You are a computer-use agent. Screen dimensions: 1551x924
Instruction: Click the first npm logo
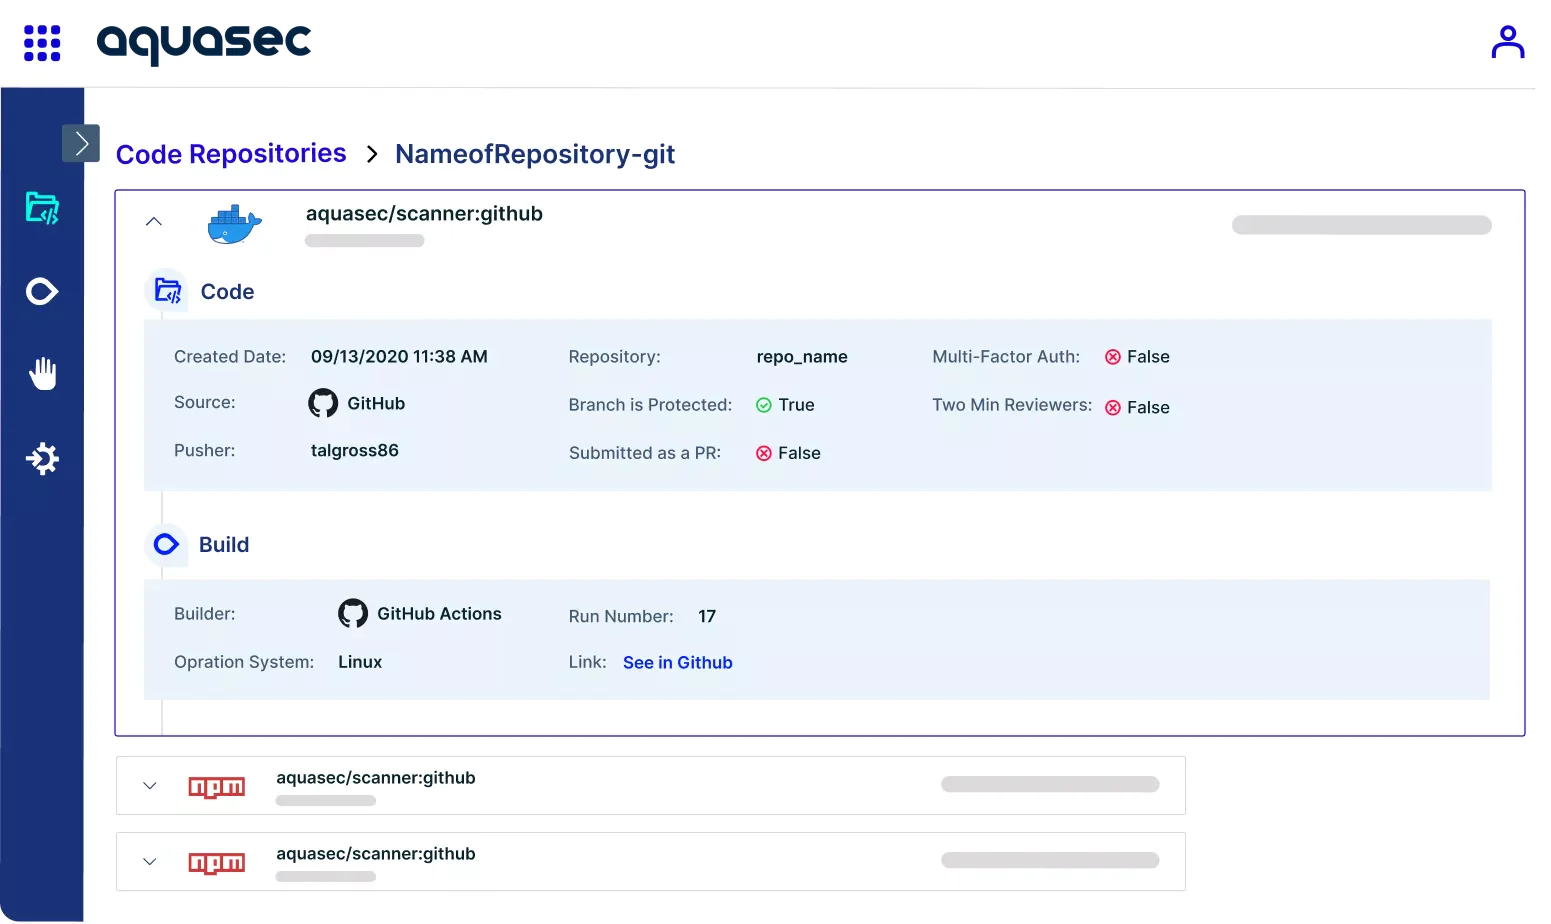pyautogui.click(x=217, y=788)
